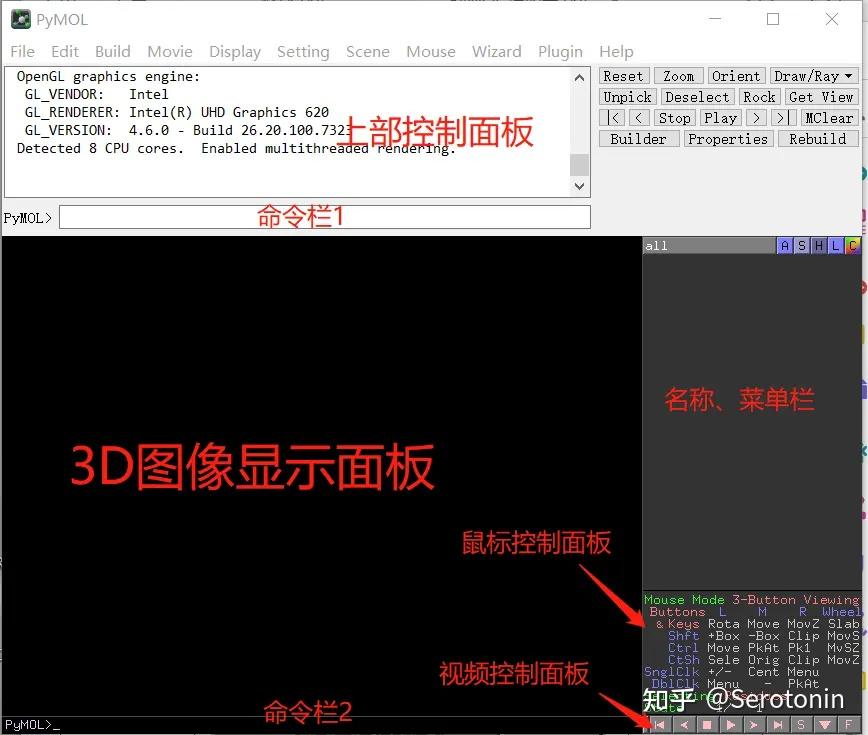Open the Color (C) menu for all
Screen dimensions: 868x735
pos(852,246)
